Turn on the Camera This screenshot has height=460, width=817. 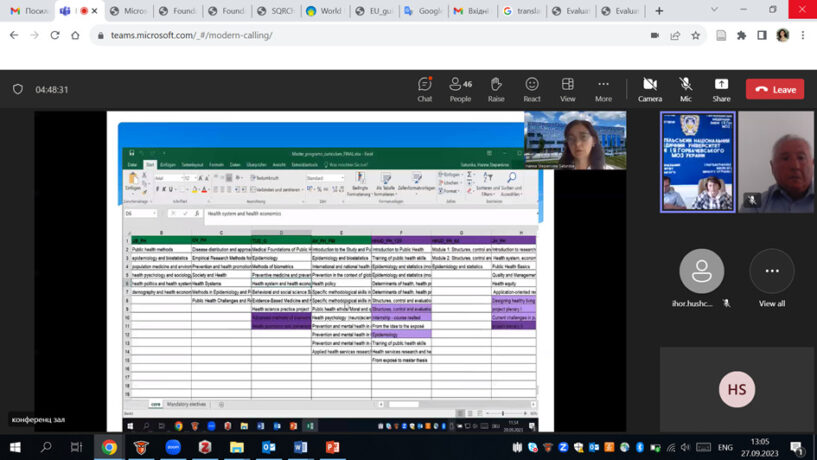(x=650, y=89)
